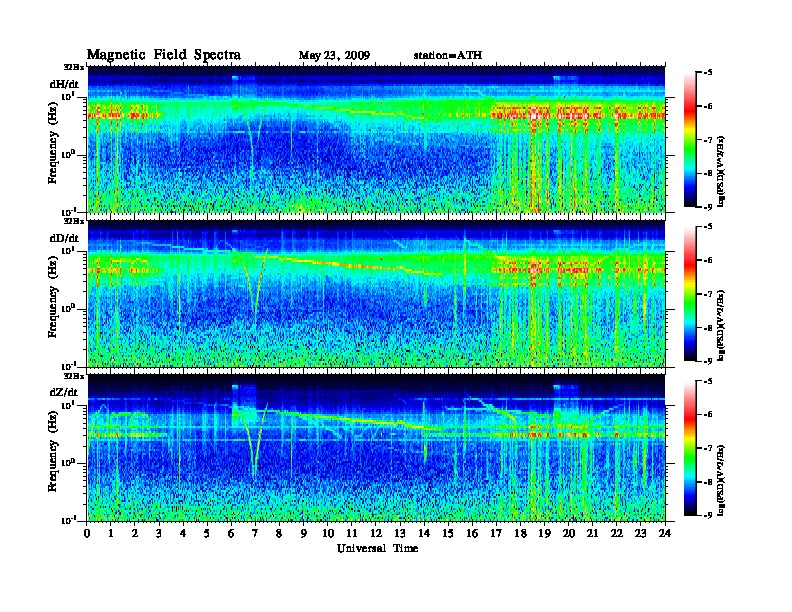Click the hour "15" time axis label

pos(449,534)
